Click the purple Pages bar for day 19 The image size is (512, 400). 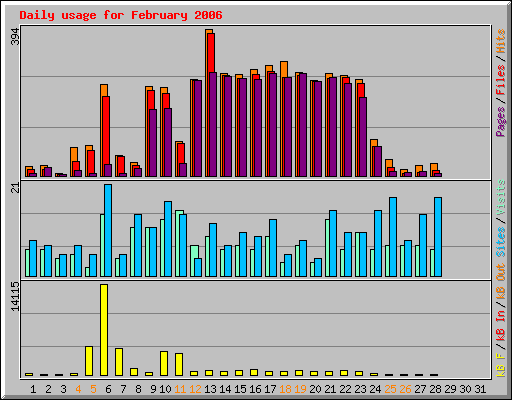tap(303, 125)
